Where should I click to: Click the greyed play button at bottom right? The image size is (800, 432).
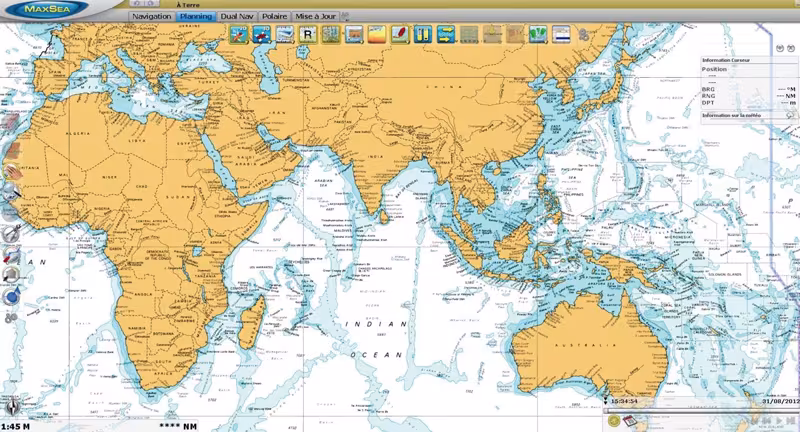[x=779, y=421]
